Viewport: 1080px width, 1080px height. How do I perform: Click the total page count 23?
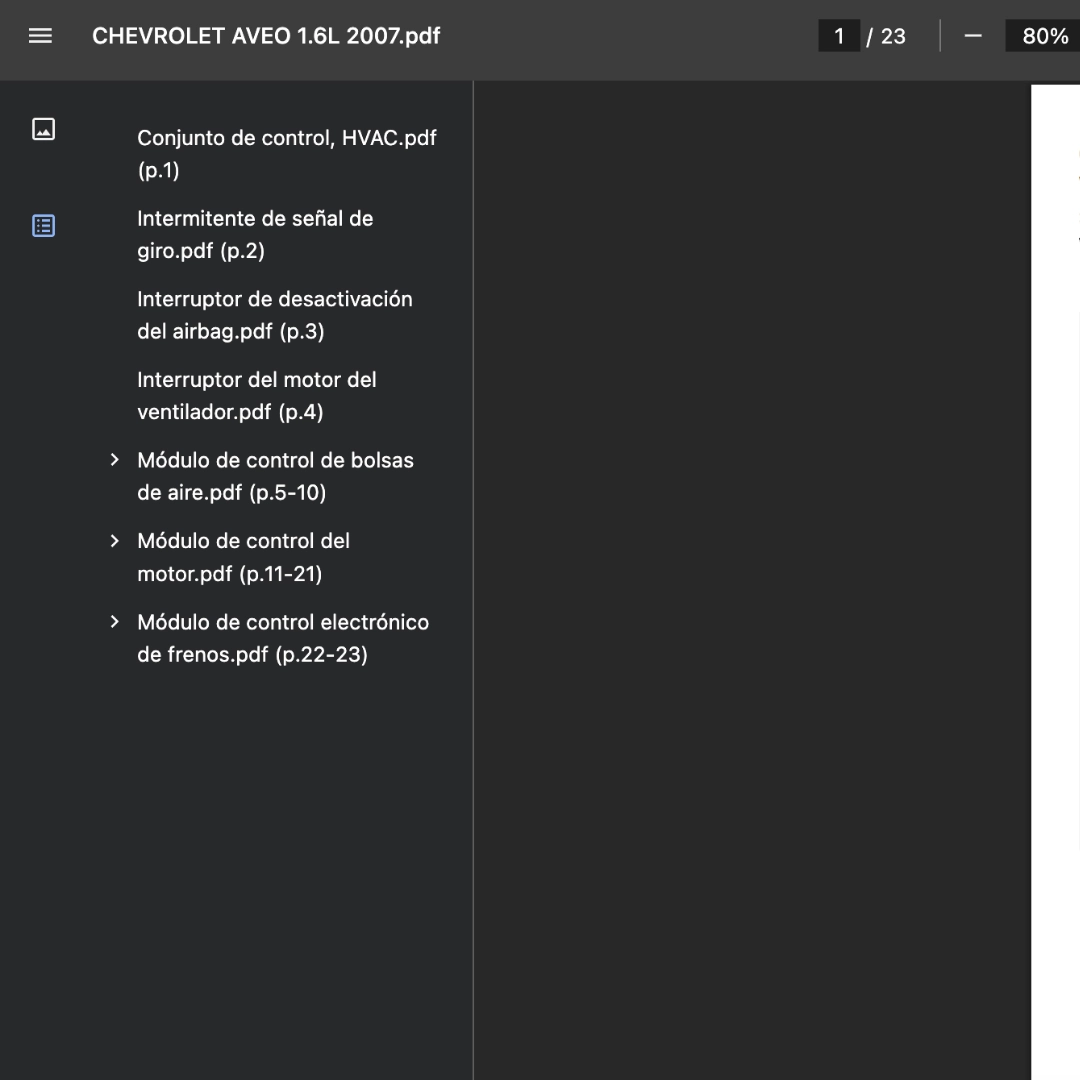click(893, 36)
